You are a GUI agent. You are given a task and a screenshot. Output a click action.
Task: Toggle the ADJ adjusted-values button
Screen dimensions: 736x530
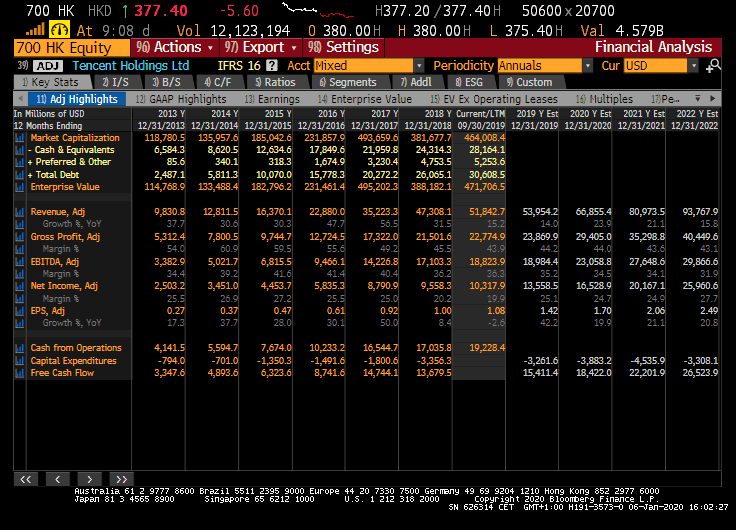(48, 66)
